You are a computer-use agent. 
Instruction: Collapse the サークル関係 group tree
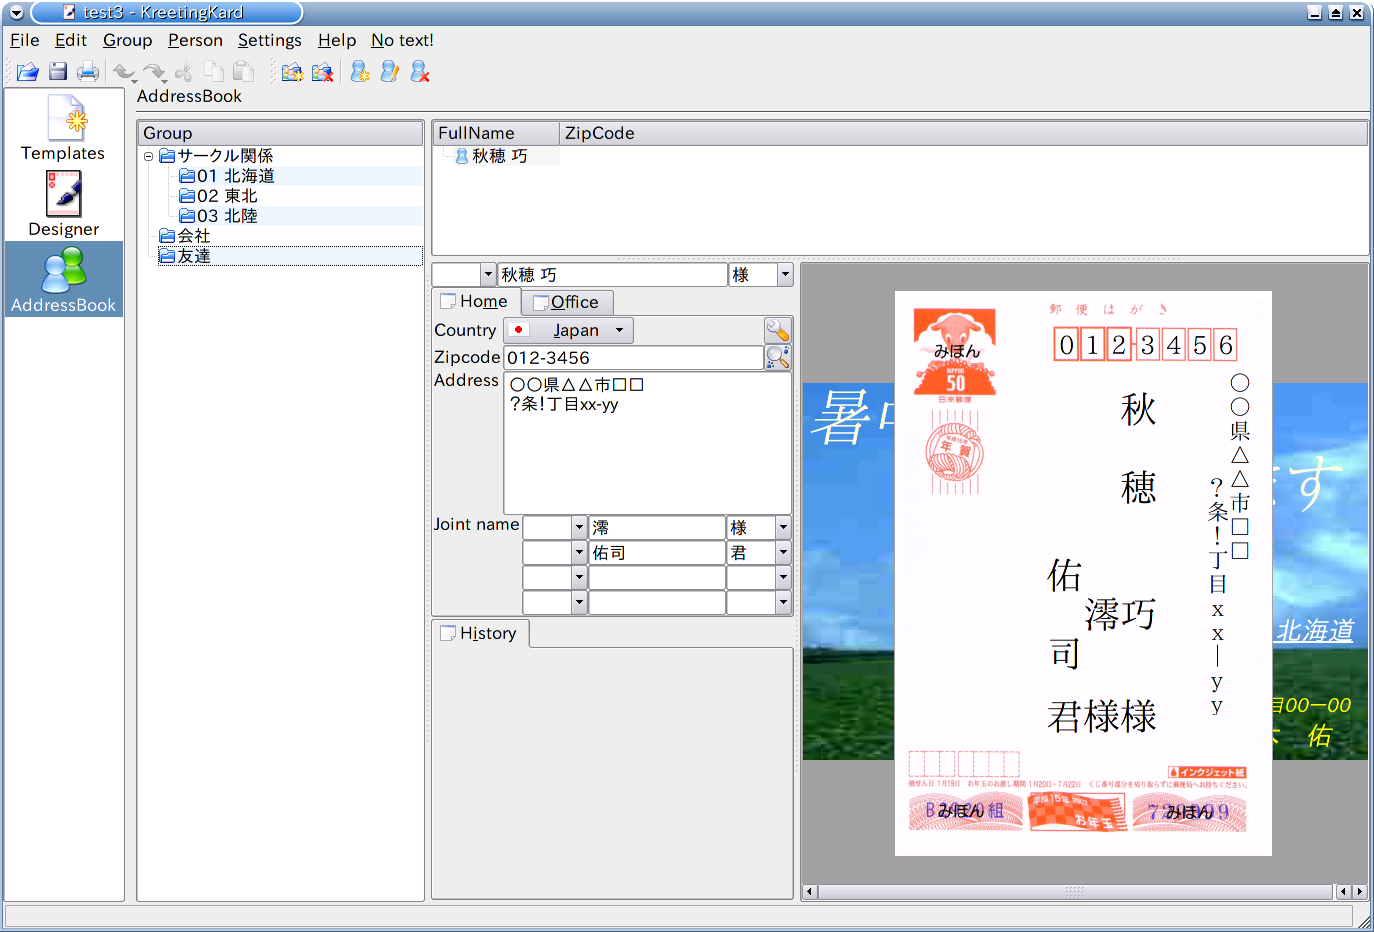(149, 156)
